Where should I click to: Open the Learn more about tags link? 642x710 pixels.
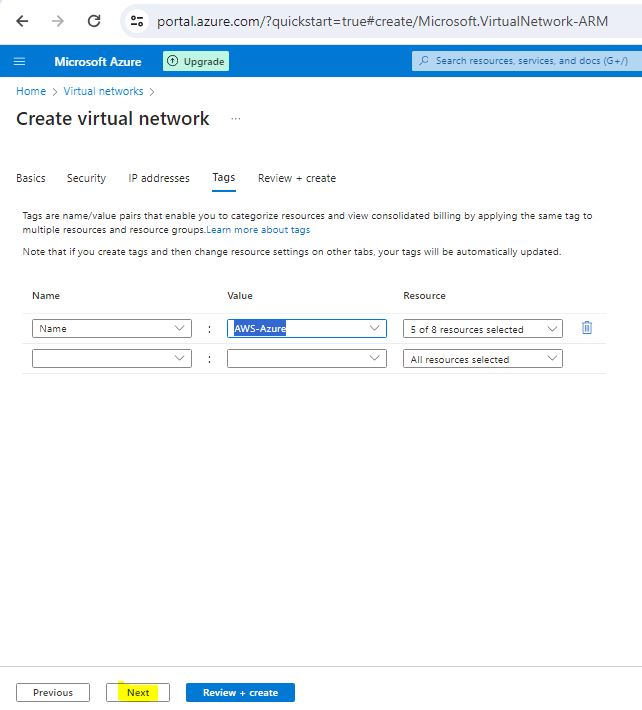click(x=258, y=230)
